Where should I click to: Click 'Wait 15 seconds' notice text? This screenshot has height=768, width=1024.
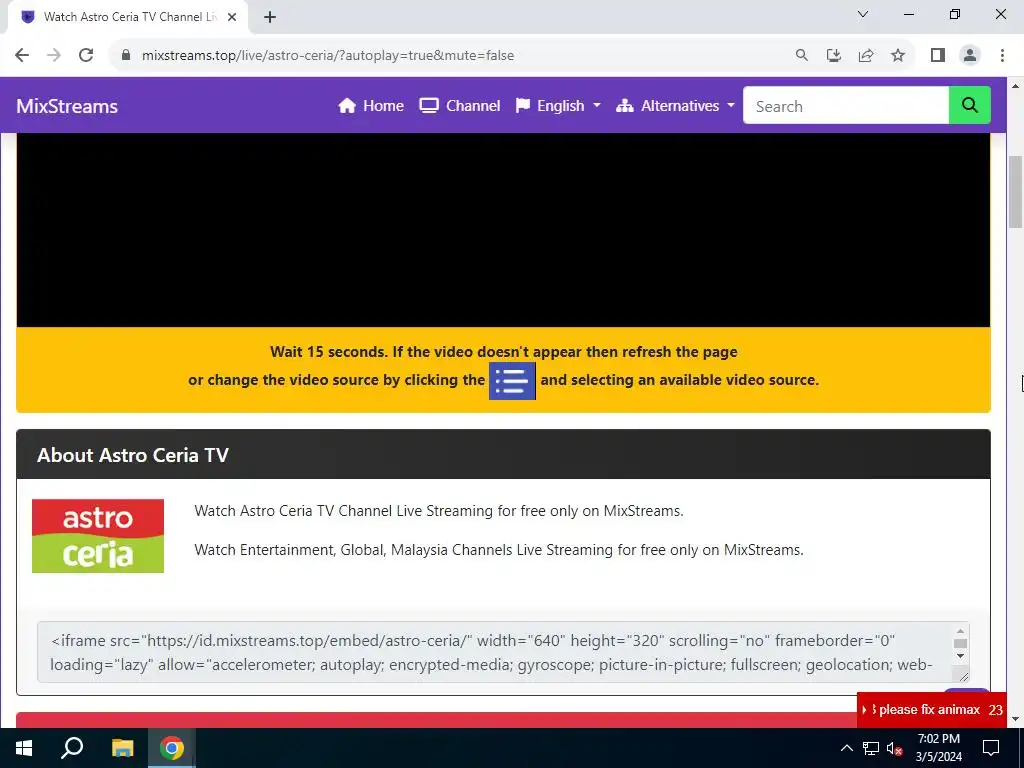(503, 352)
